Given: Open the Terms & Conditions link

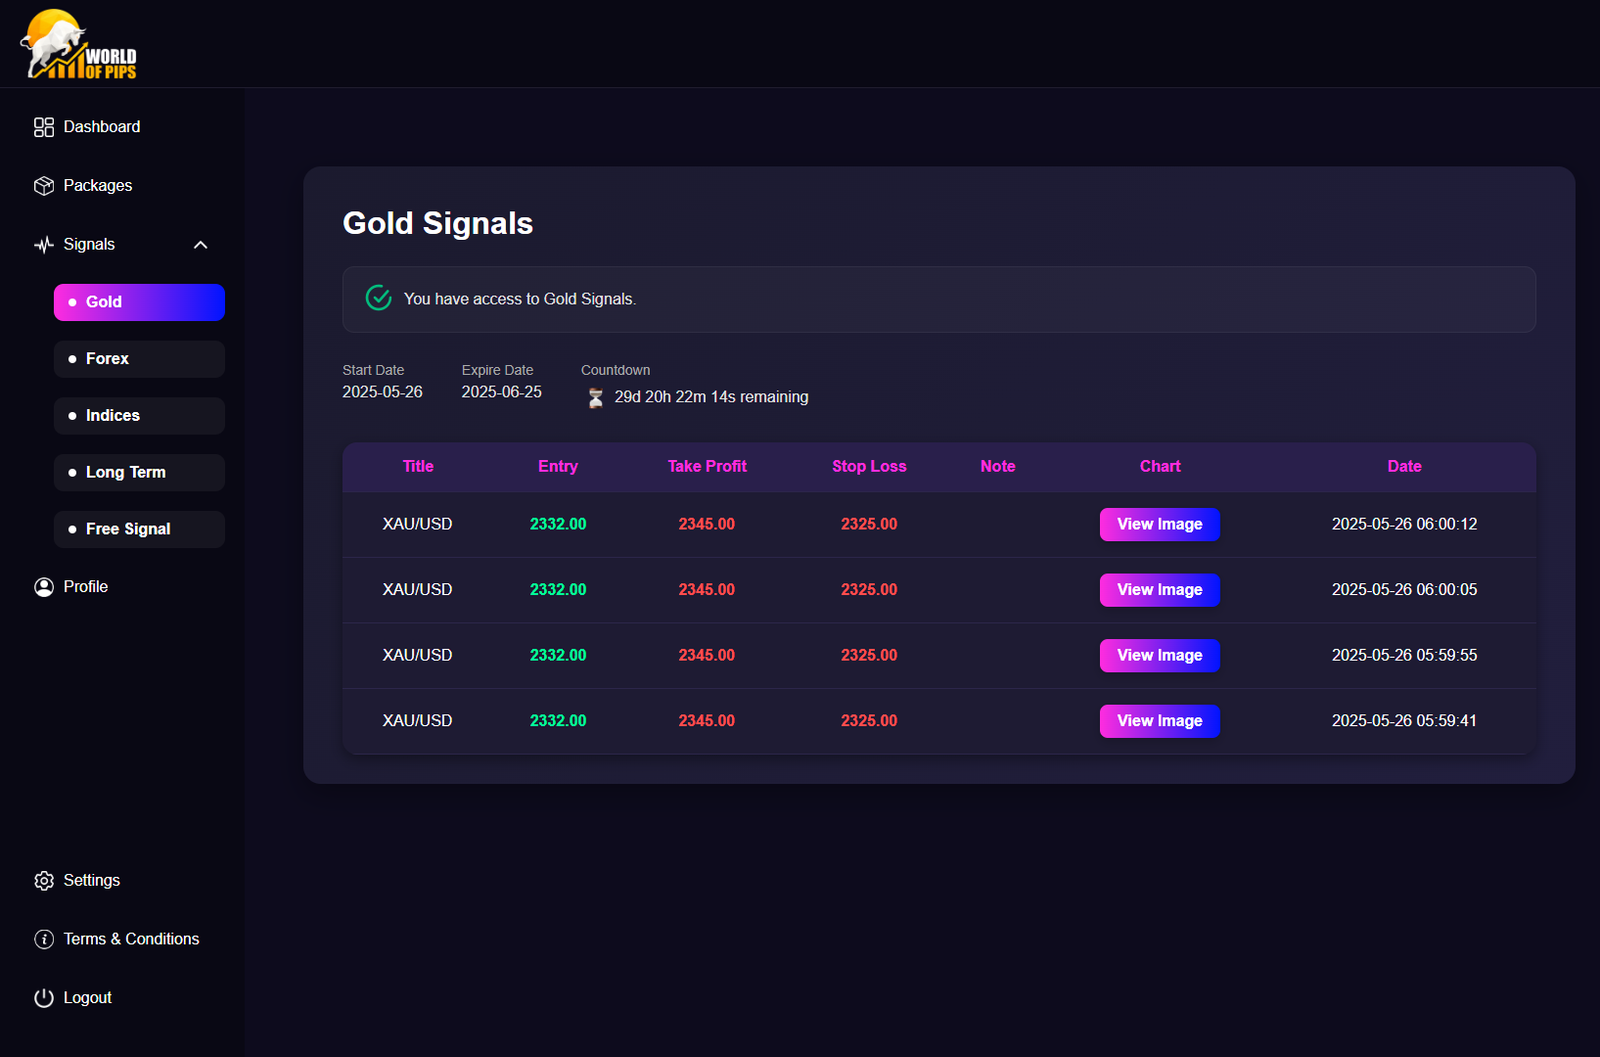Looking at the screenshot, I should [x=131, y=939].
